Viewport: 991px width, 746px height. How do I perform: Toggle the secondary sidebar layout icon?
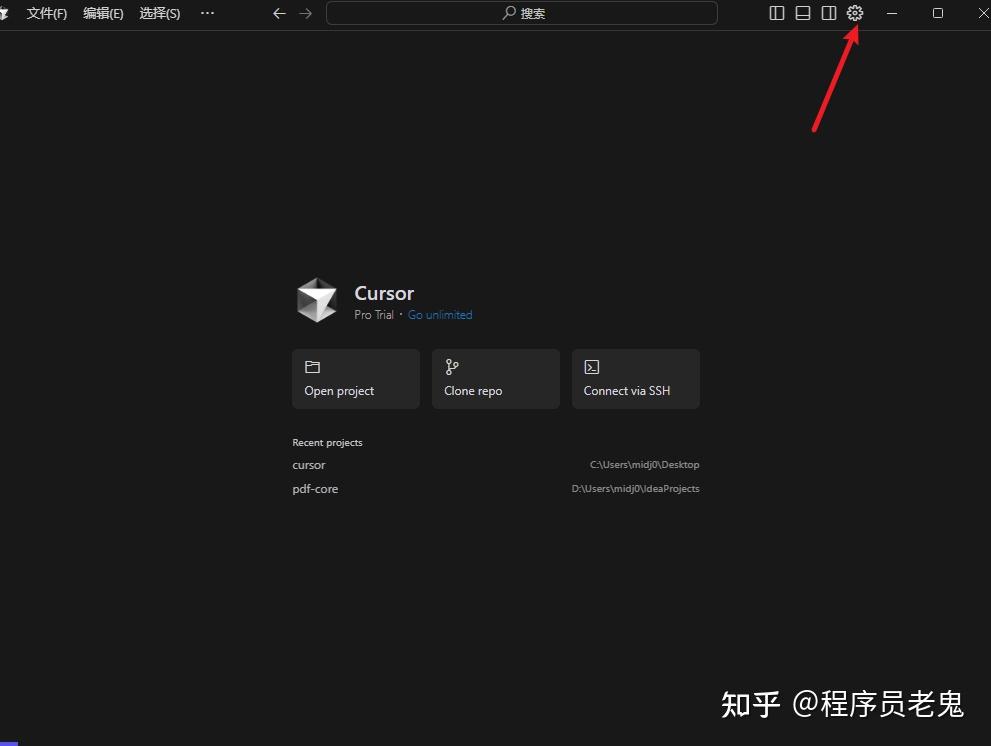pos(829,13)
